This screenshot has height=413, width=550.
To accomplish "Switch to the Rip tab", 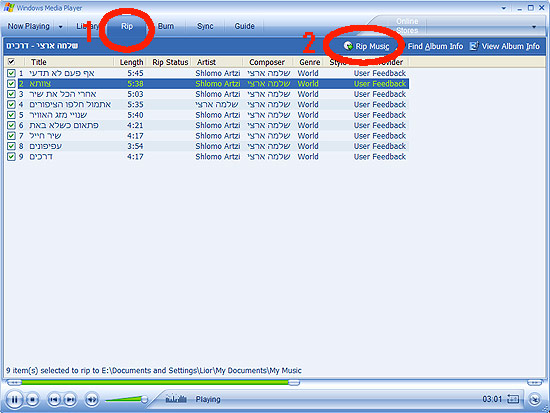I will coord(127,26).
